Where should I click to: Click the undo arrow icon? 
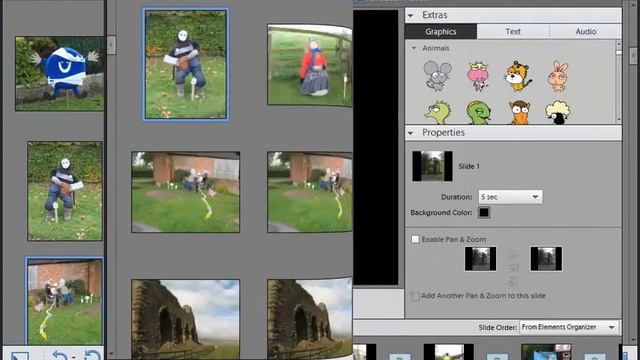coord(60,355)
